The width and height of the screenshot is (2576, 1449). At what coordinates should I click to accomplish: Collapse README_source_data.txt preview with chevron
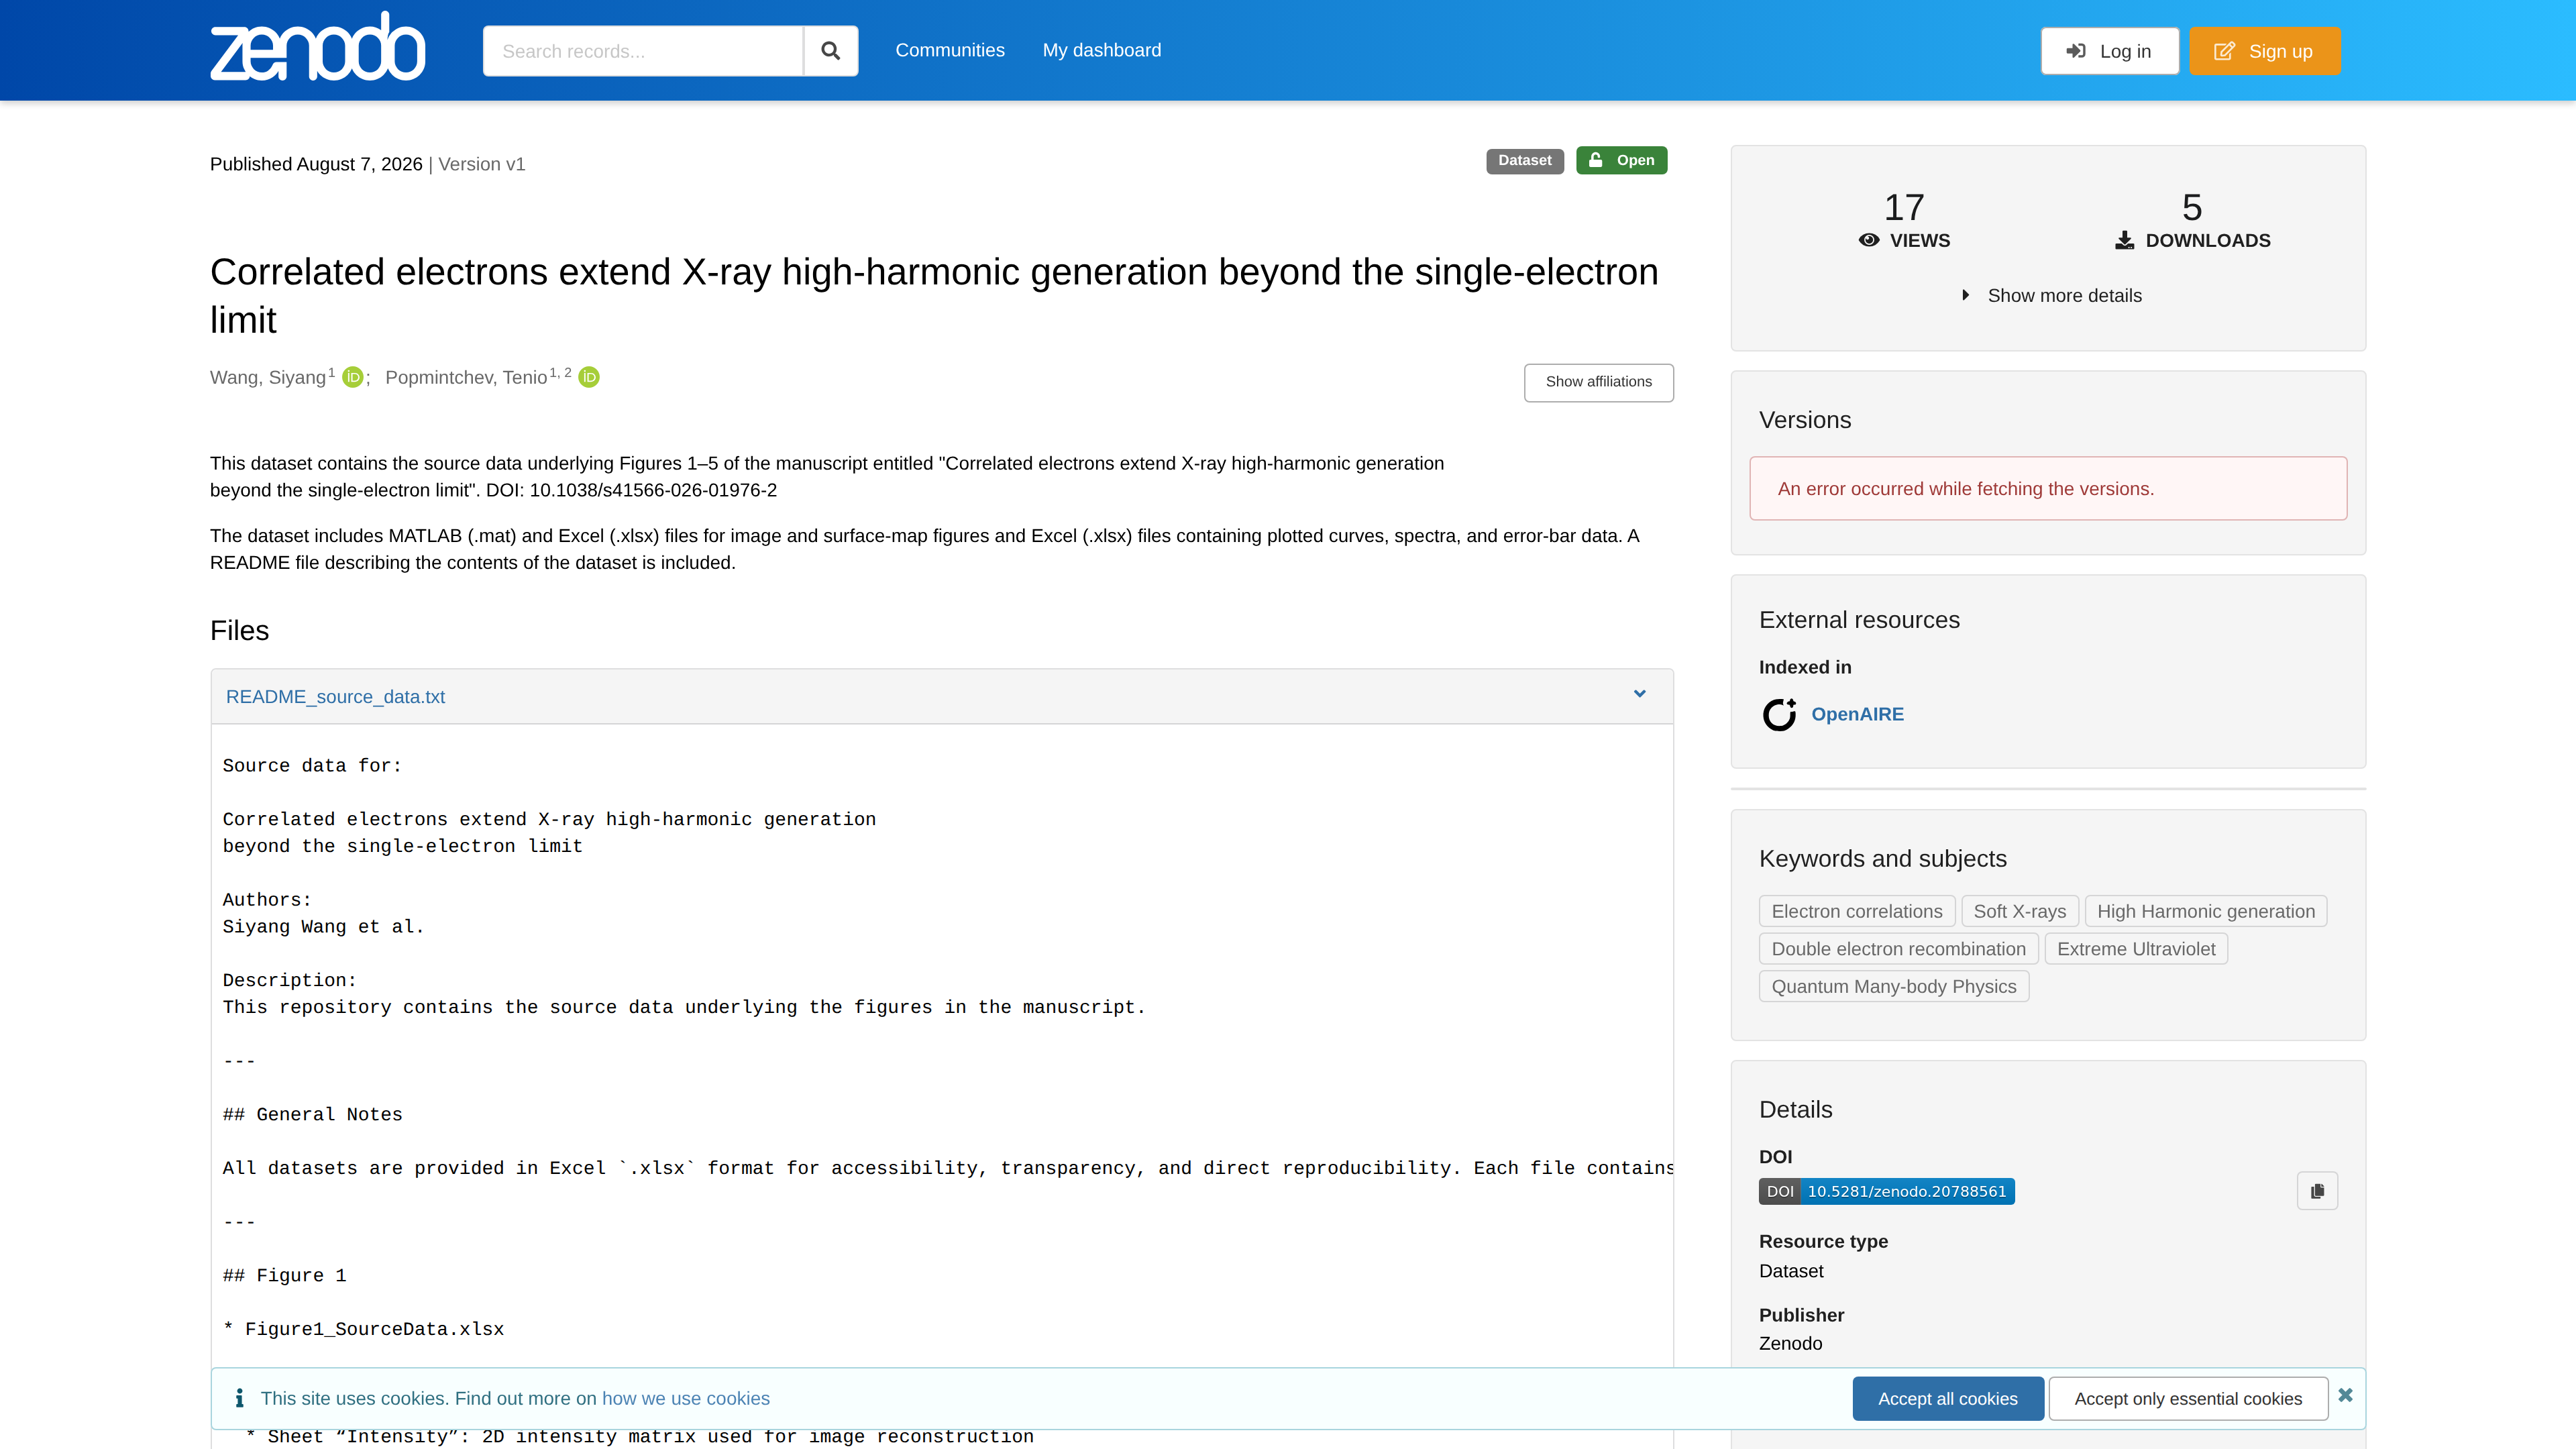tap(1640, 694)
